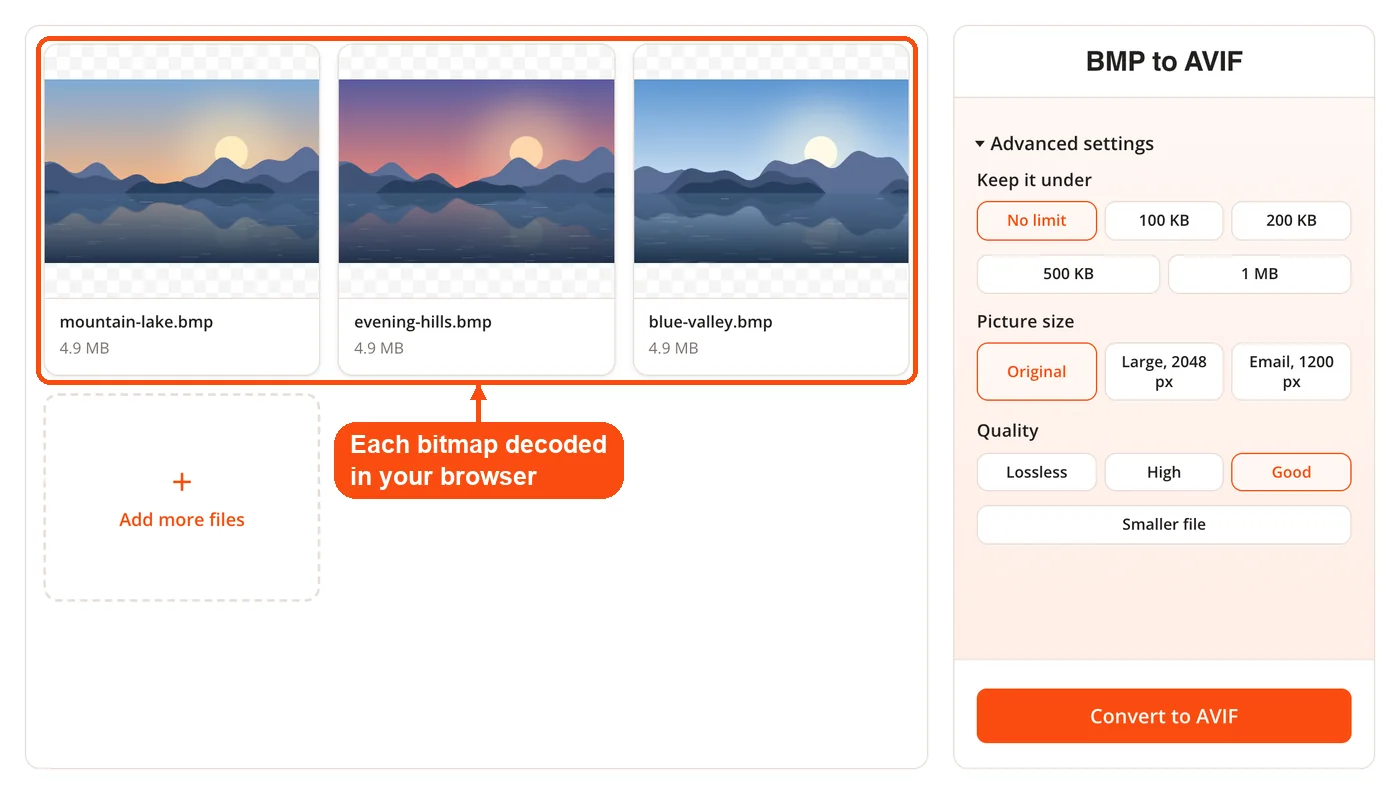Select High quality
This screenshot has width=1400, height=794.
[x=1164, y=472]
